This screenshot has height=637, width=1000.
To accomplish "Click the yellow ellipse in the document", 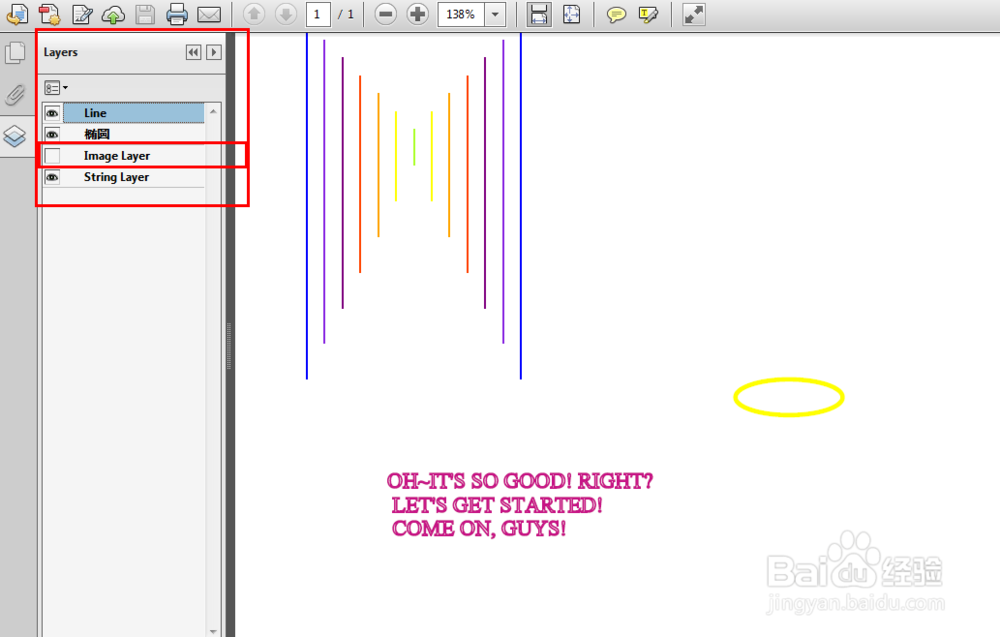I will 789,397.
